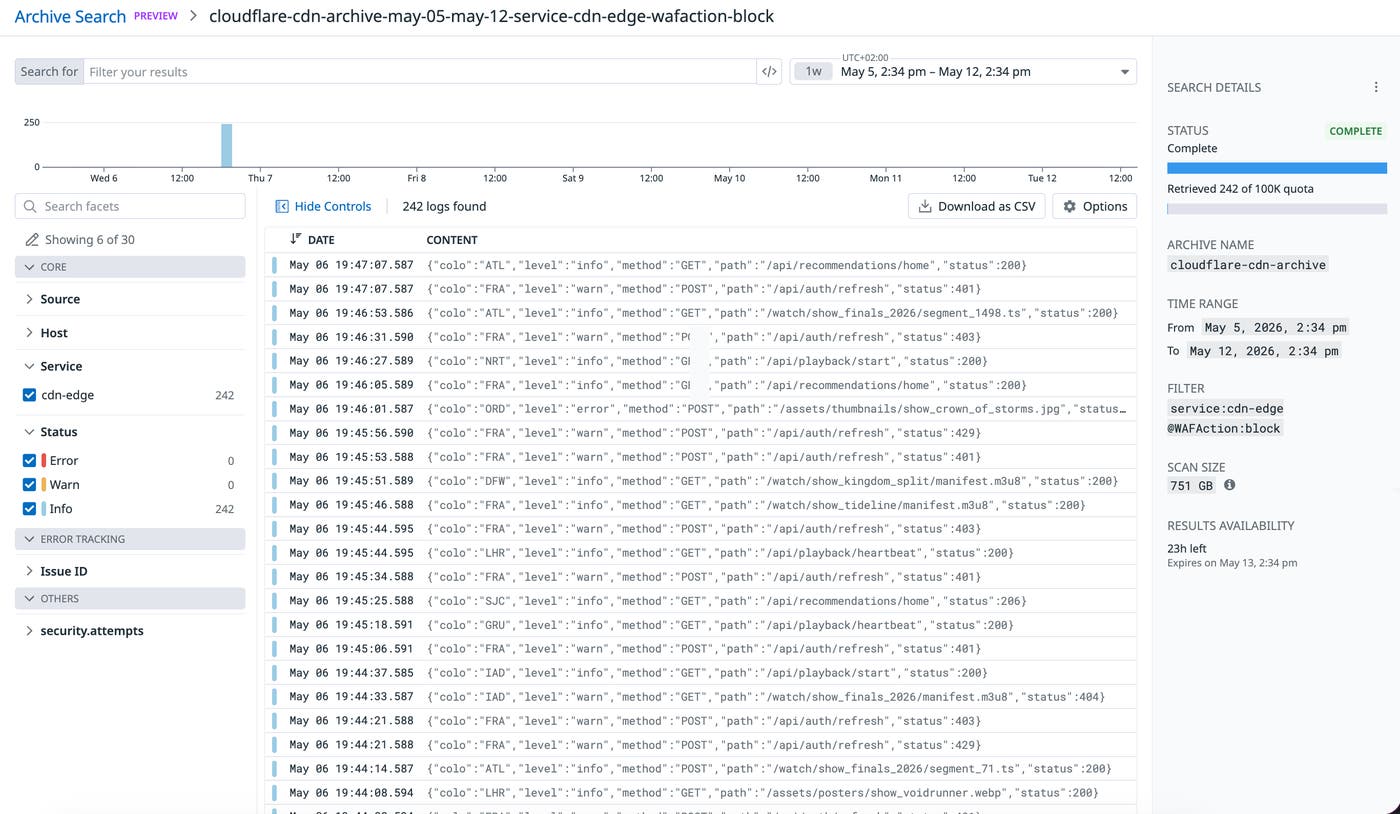Open the log at 19:46:27.589
1400x814 pixels.
(x=700, y=361)
